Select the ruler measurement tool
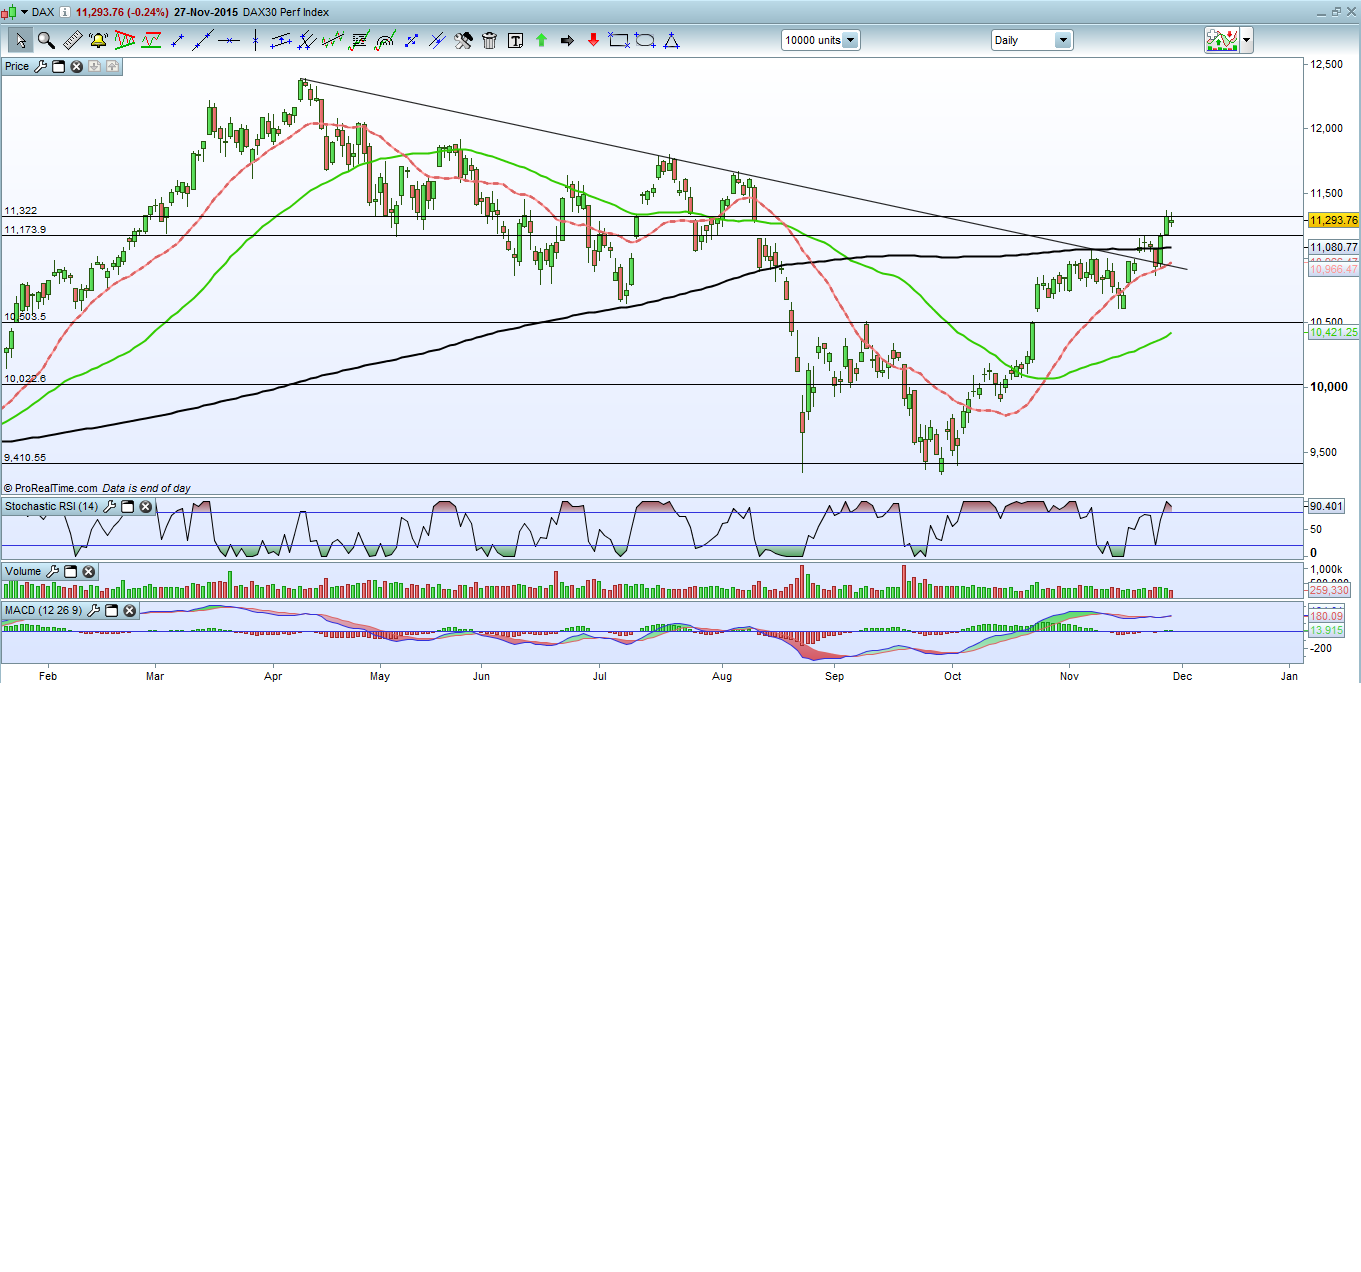1361x1272 pixels. 72,41
